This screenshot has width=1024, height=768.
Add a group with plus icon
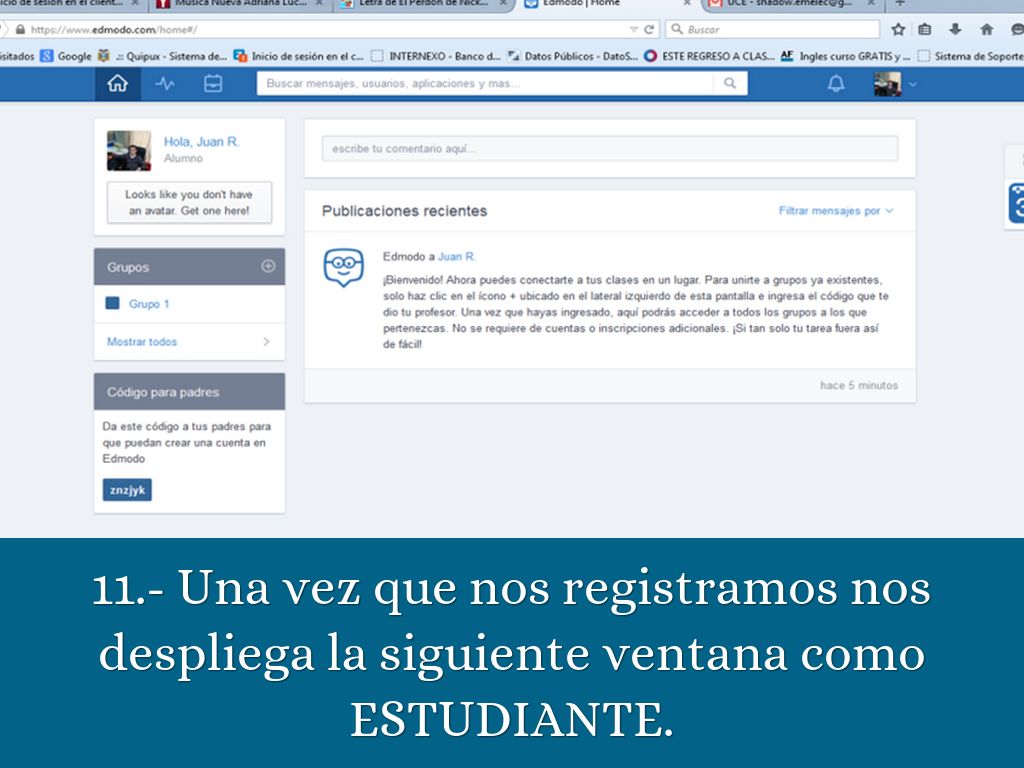tap(267, 266)
